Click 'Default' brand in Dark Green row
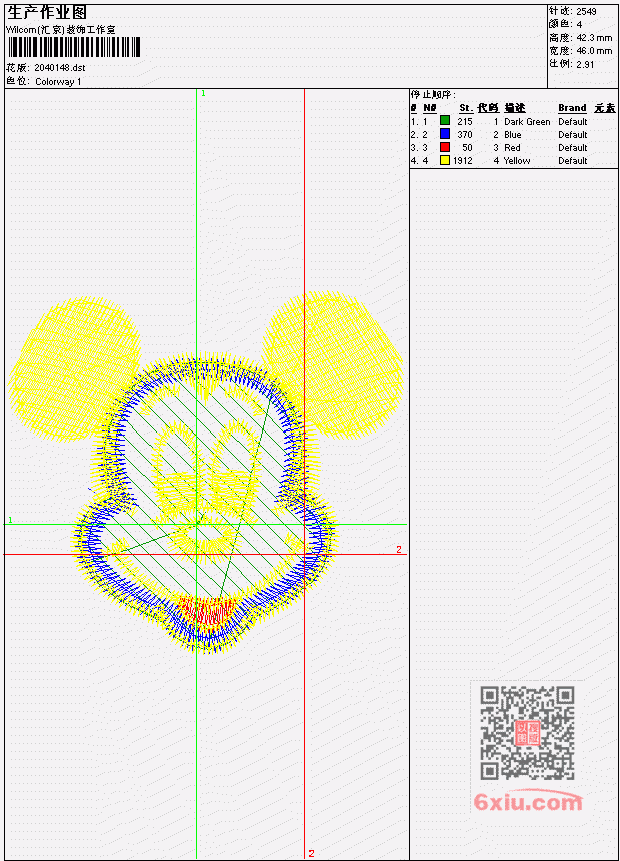Viewport: 620px width, 861px height. tap(573, 121)
